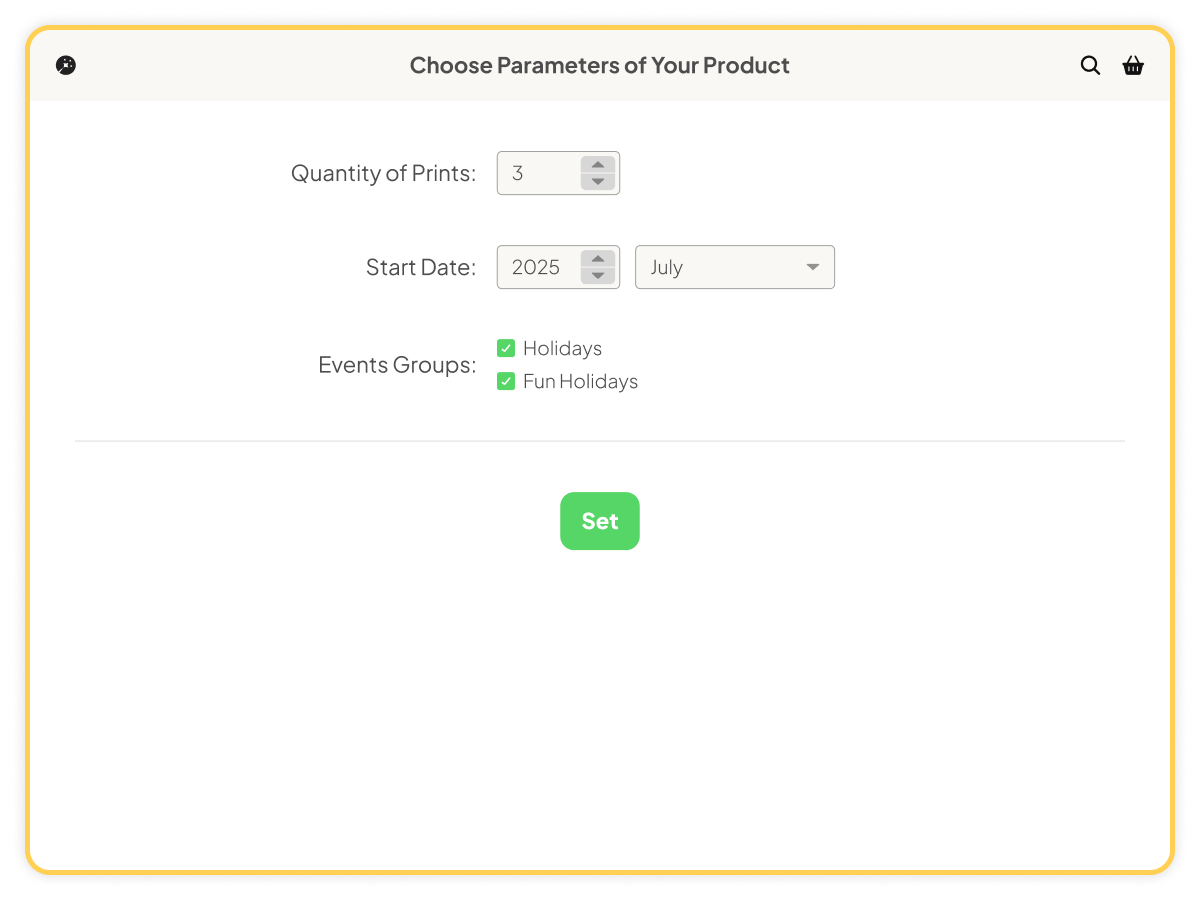Decrease Quantity of Prints with down arrow
Screen dimensions: 1200x900
pos(598,181)
